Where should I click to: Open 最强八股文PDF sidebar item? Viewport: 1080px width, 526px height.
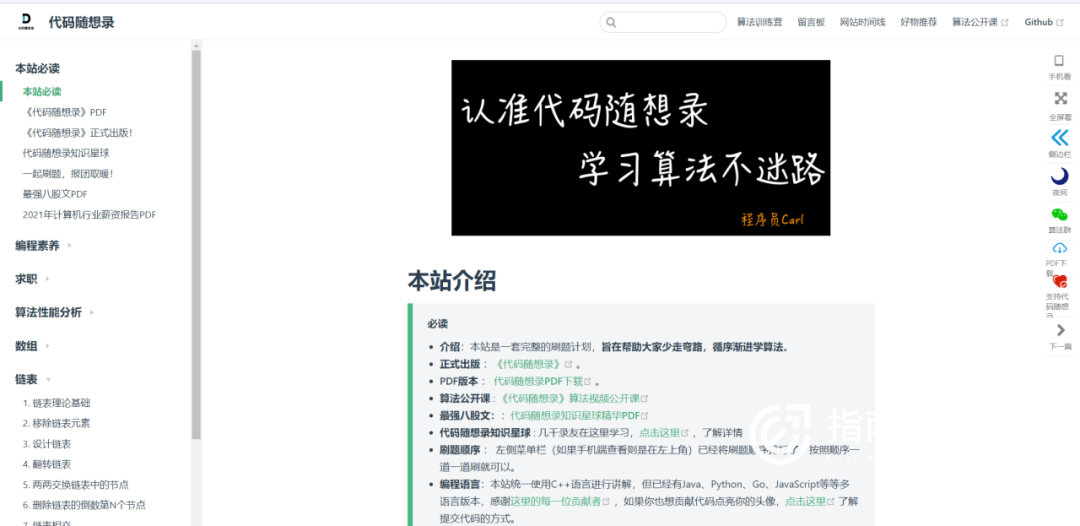(x=55, y=194)
